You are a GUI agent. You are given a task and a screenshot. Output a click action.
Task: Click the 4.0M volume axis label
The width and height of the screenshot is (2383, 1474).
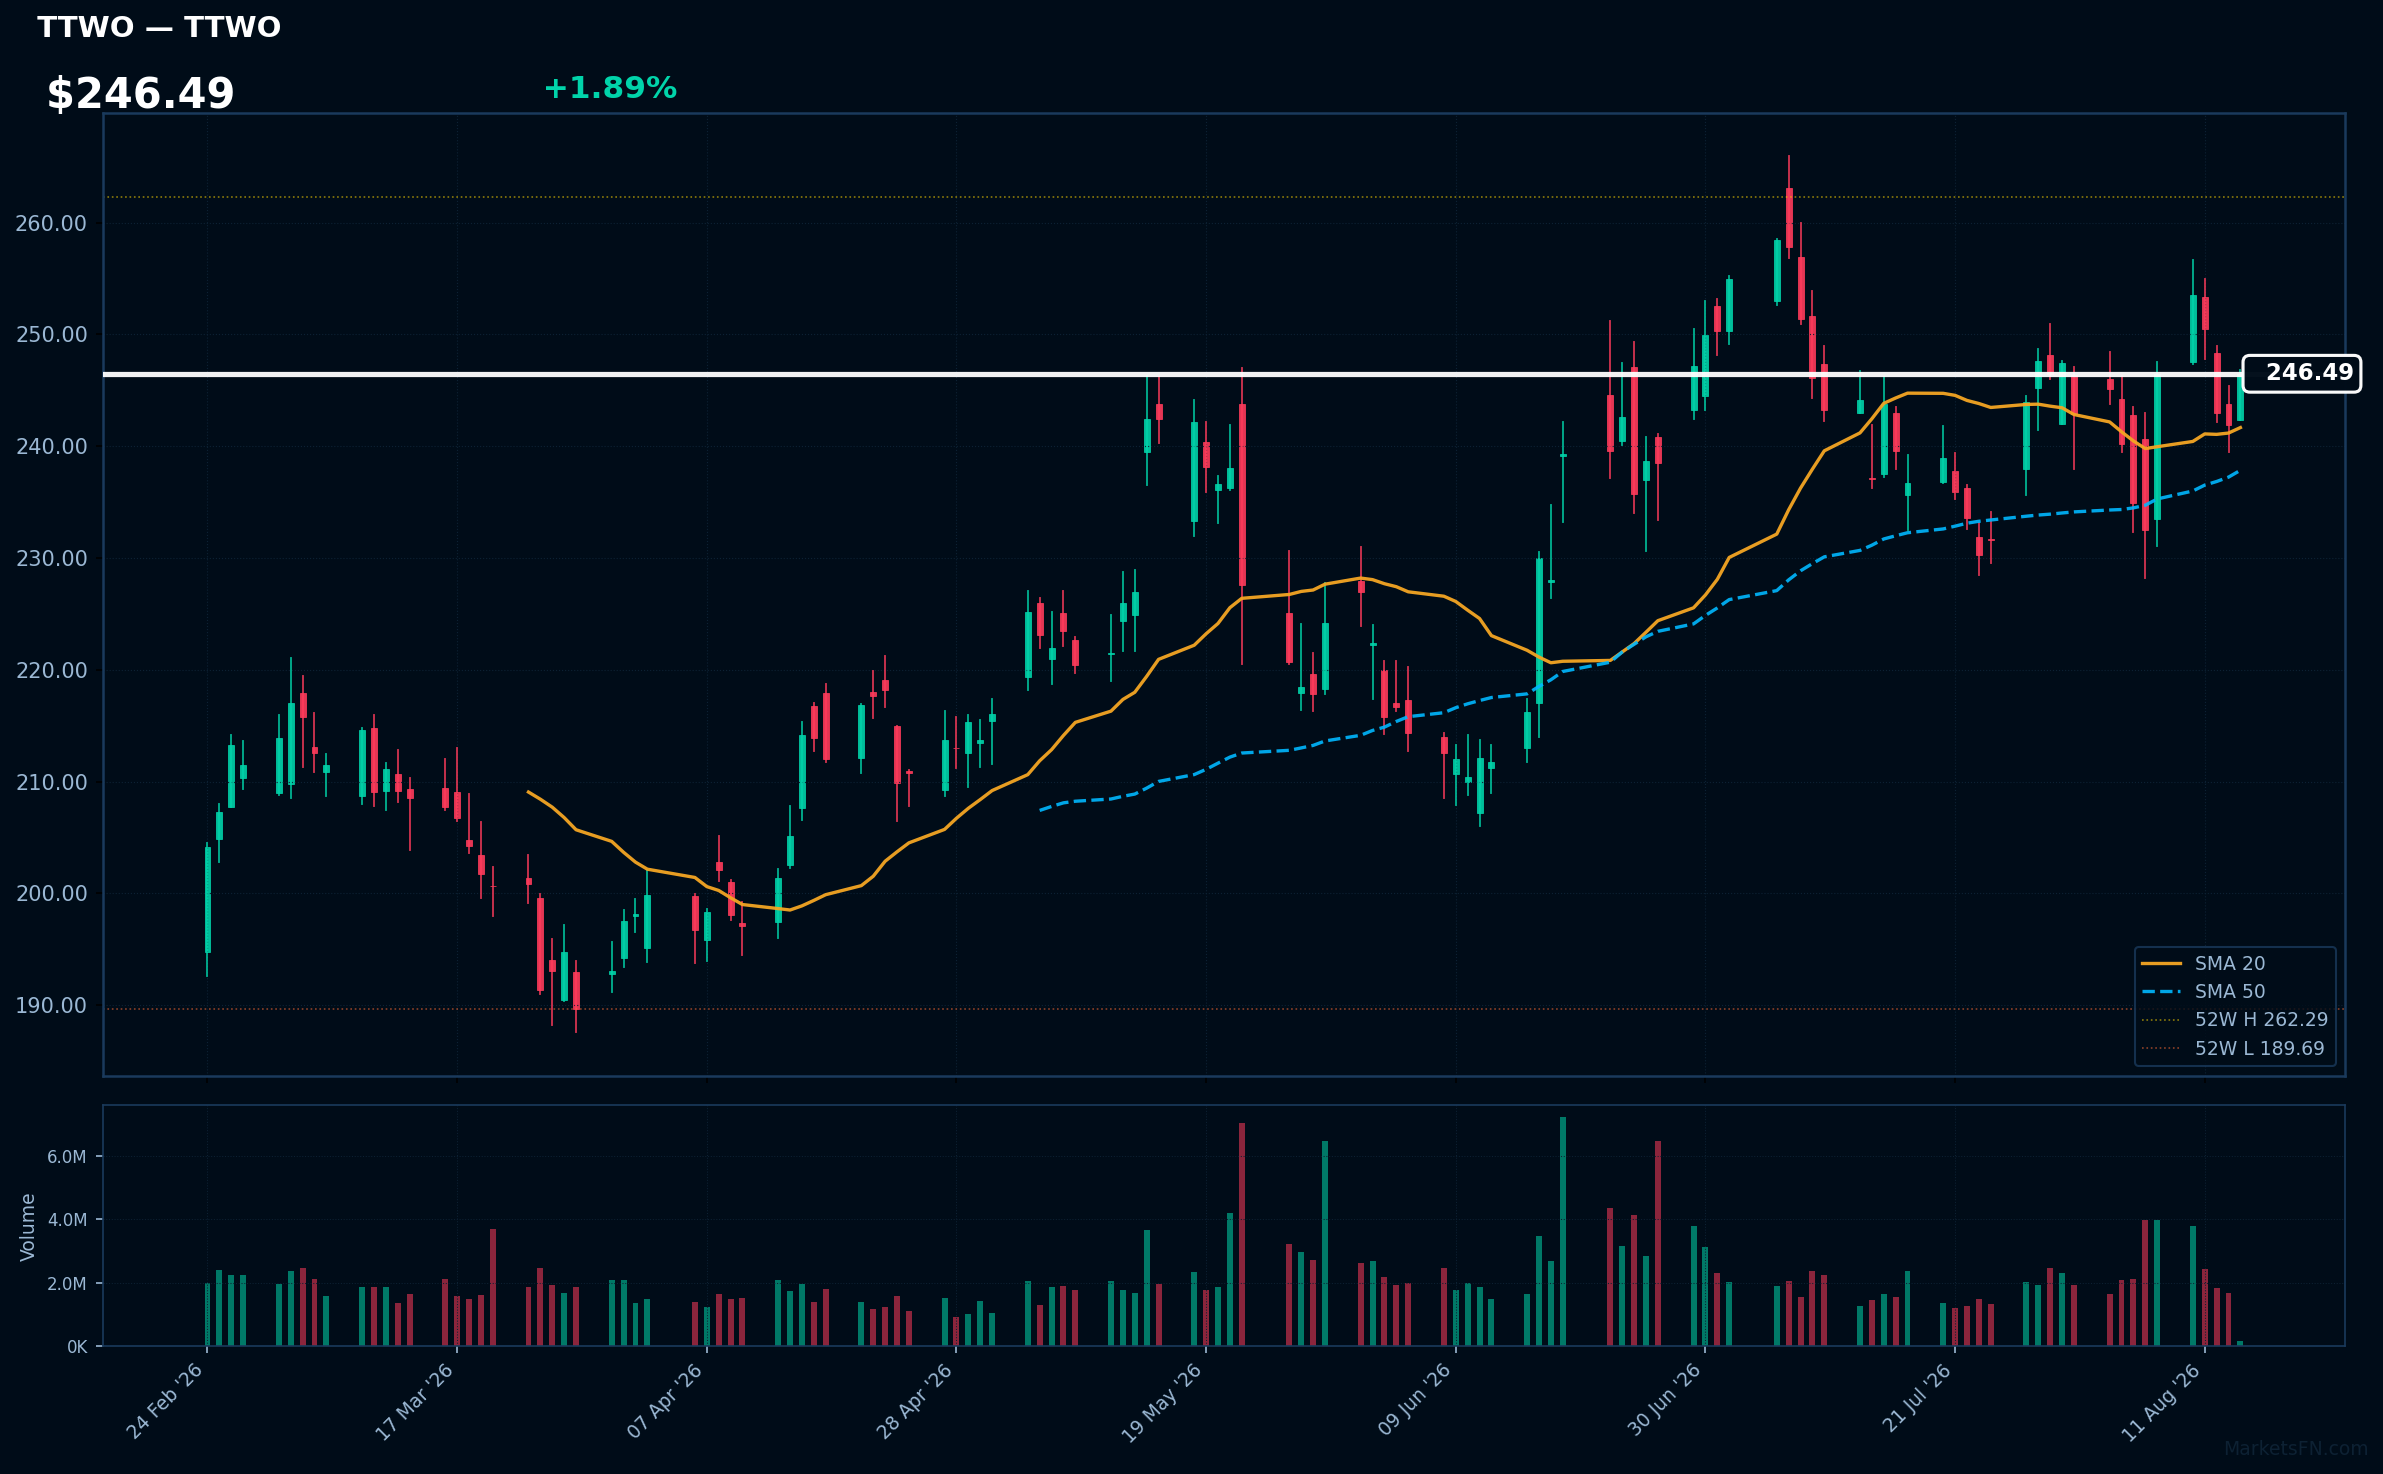click(67, 1220)
